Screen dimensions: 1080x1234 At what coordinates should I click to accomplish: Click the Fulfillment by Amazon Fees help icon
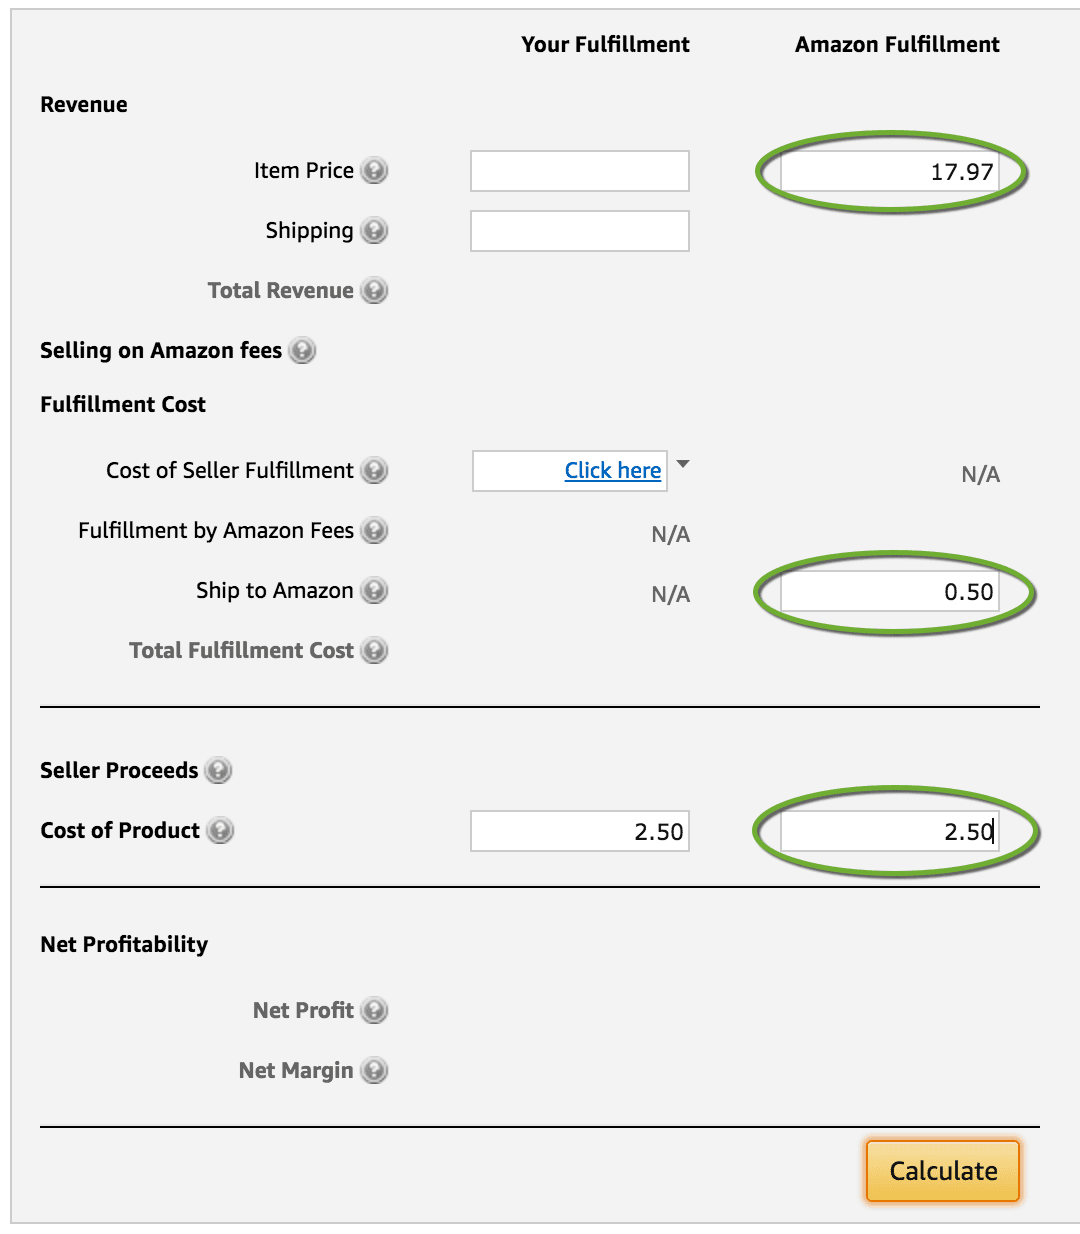374,531
